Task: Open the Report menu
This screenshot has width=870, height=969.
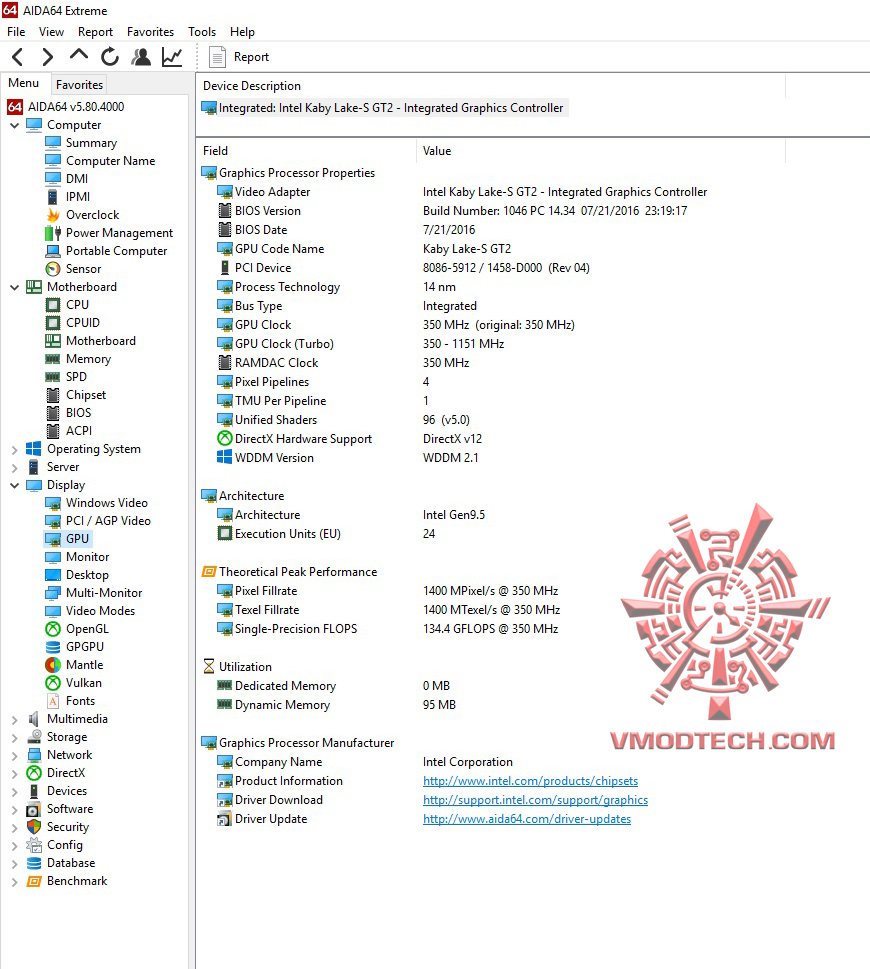Action: point(95,32)
